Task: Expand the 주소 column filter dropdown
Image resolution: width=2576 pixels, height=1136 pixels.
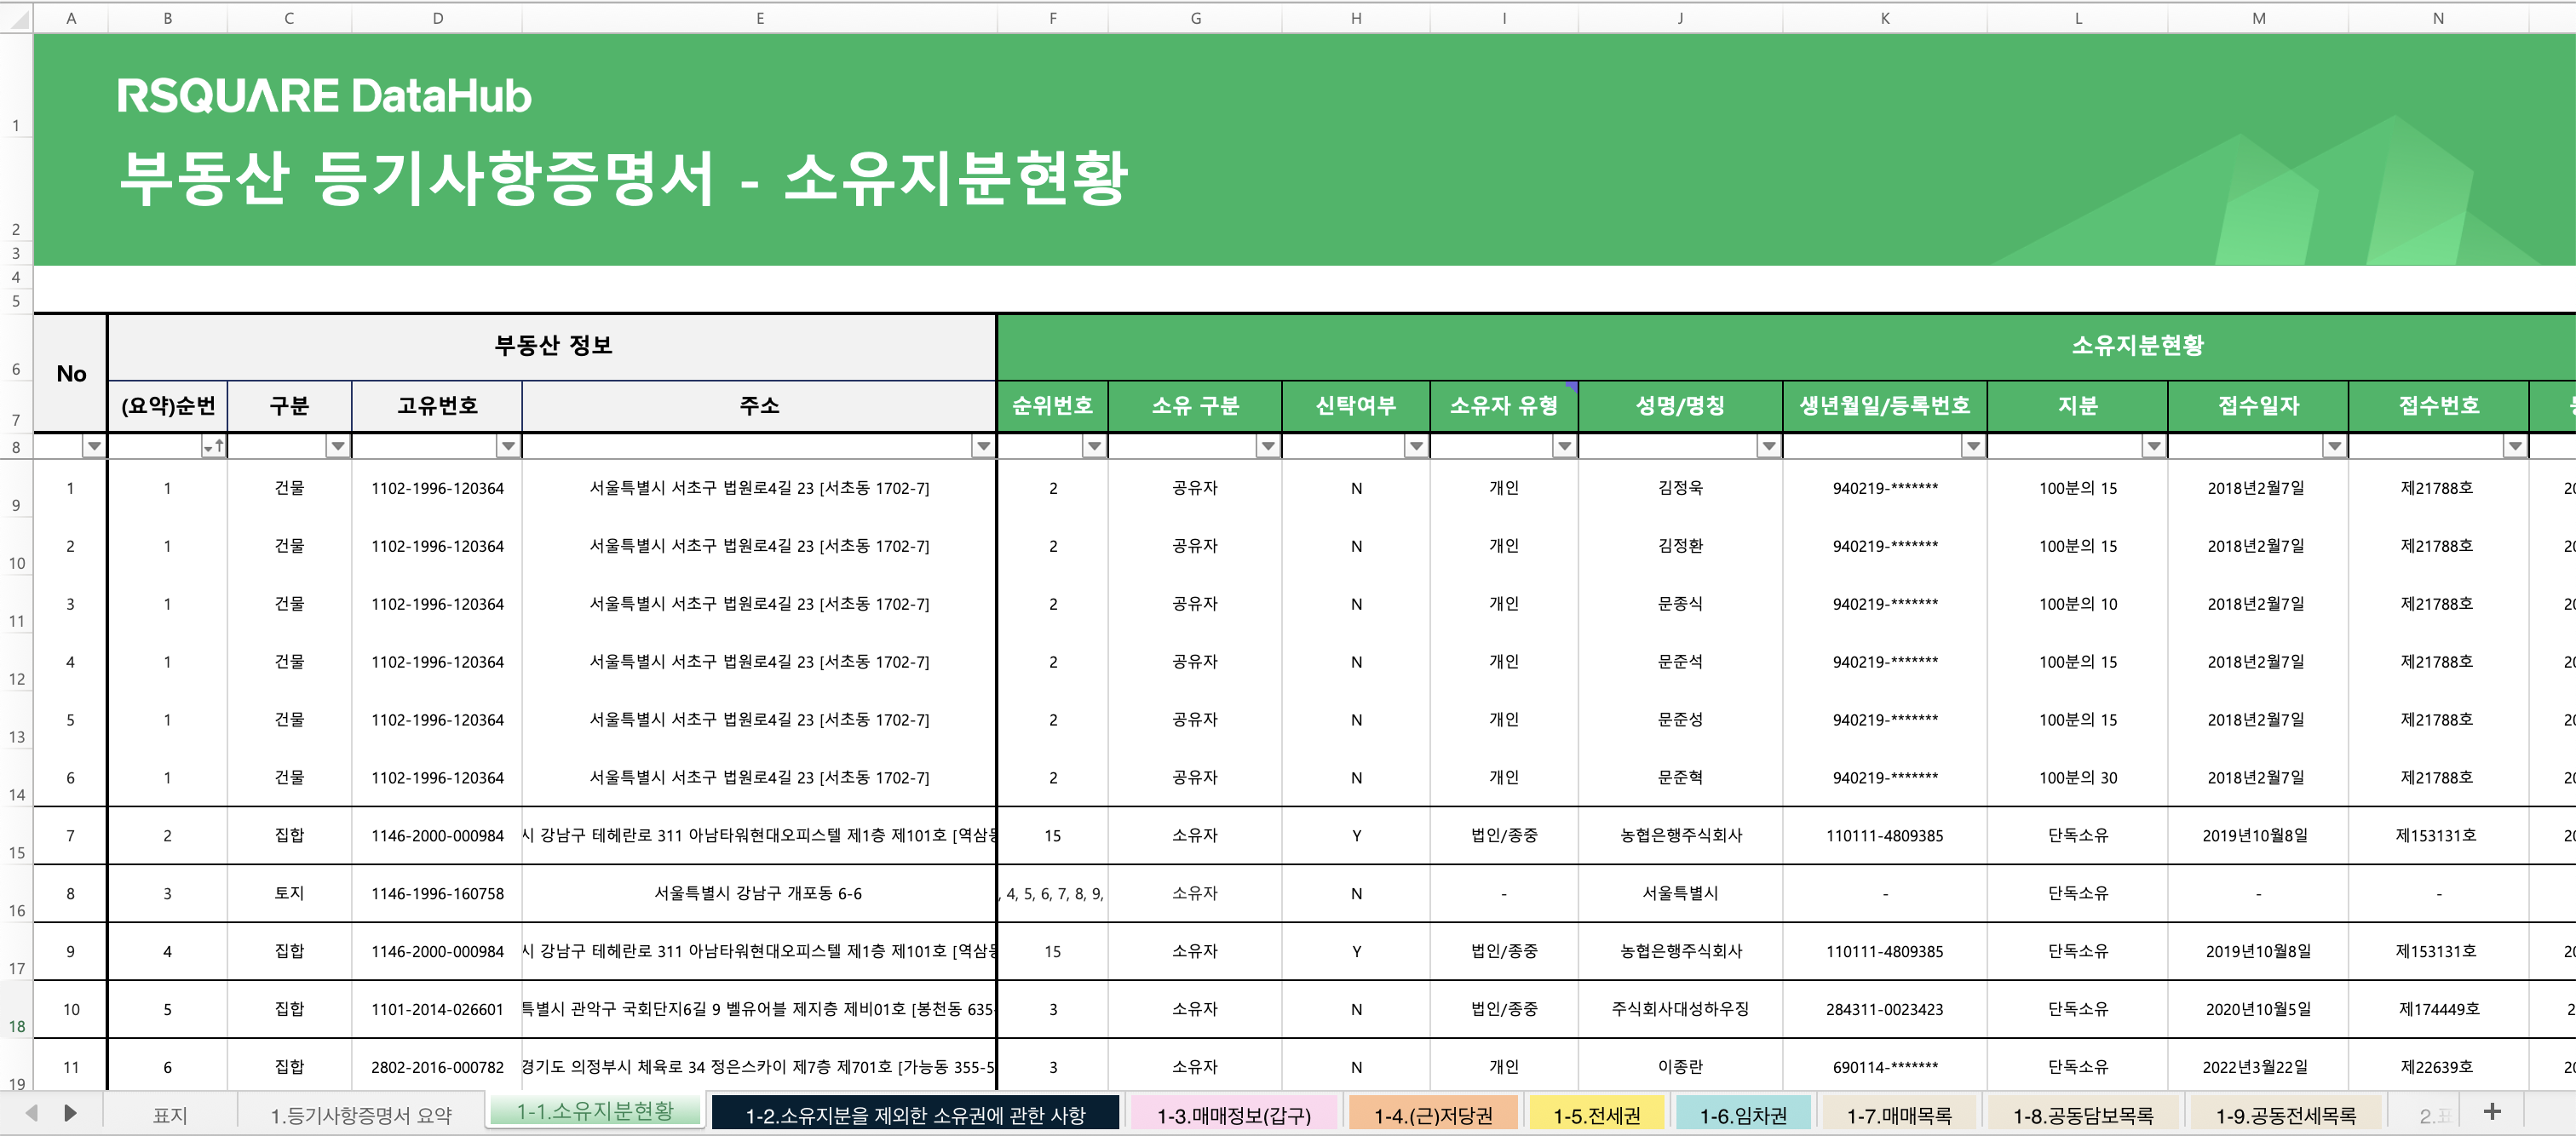Action: (x=983, y=446)
